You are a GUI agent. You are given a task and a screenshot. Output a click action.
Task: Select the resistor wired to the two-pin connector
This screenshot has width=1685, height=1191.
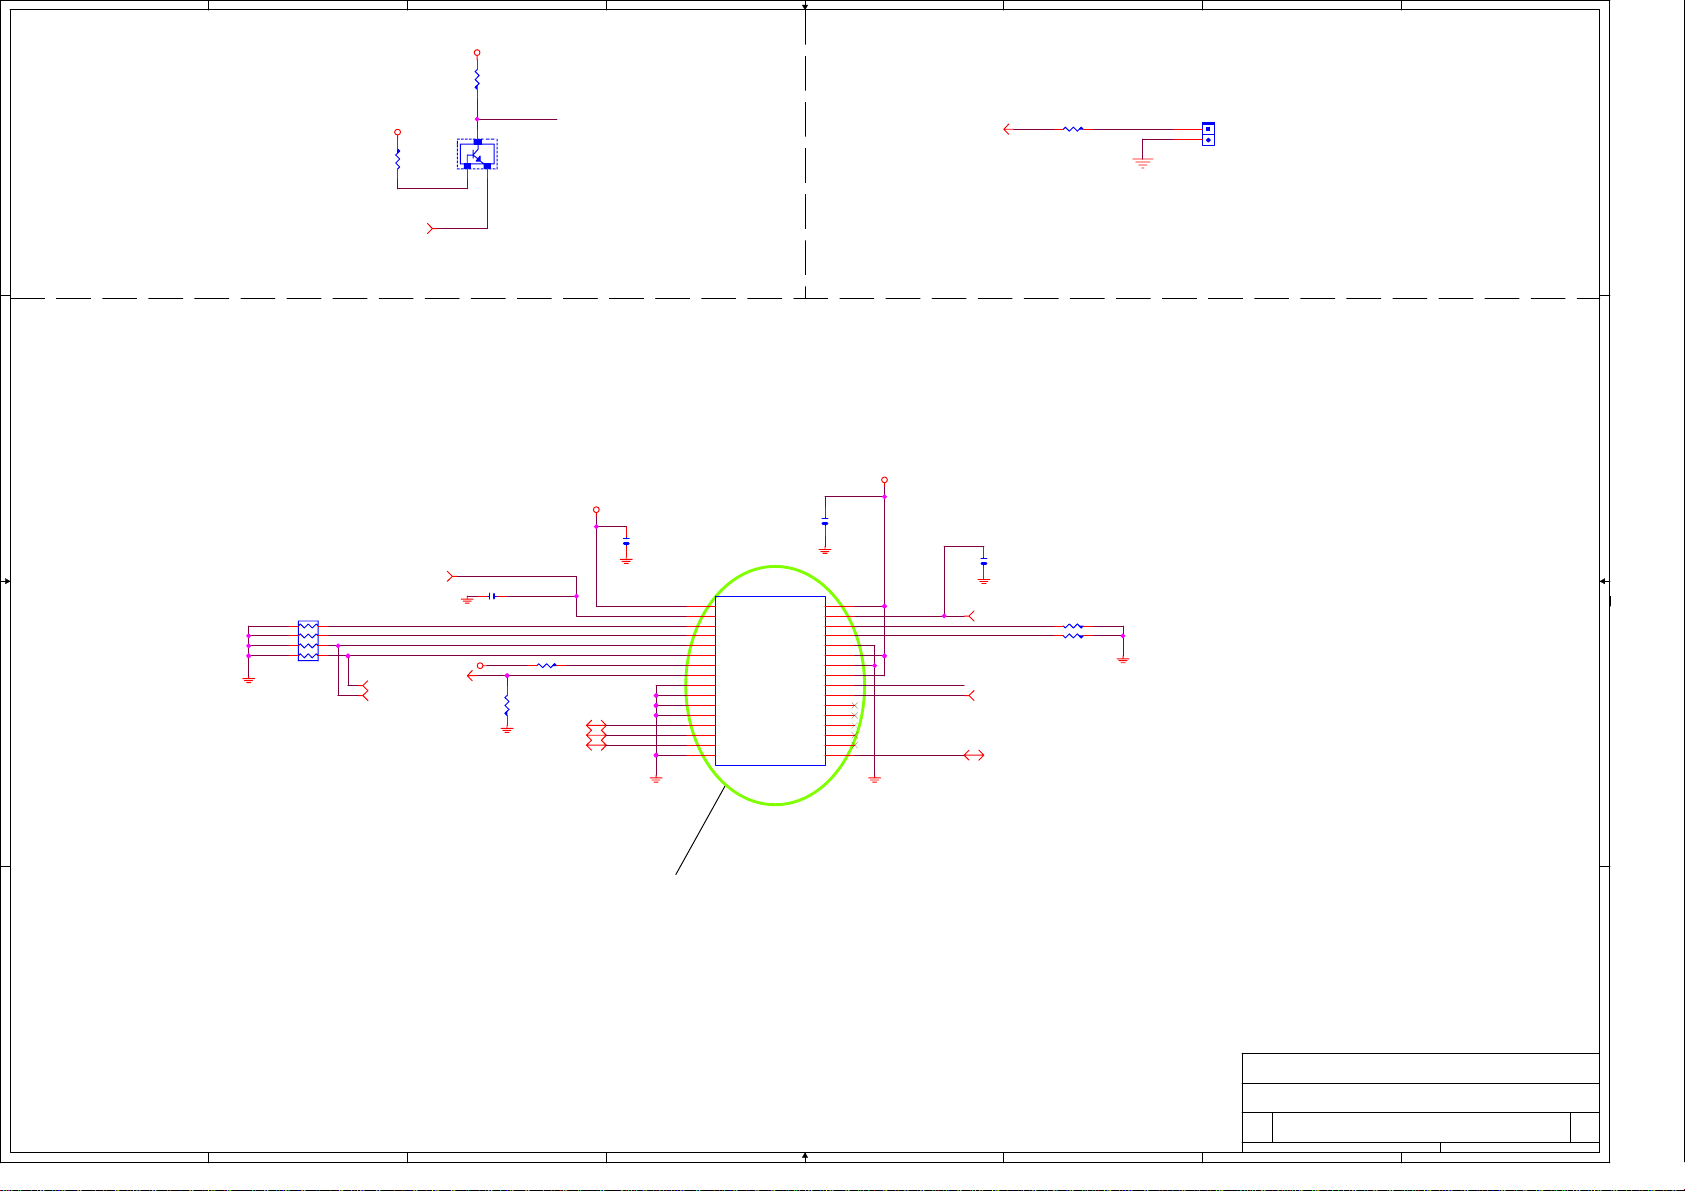(x=1073, y=129)
